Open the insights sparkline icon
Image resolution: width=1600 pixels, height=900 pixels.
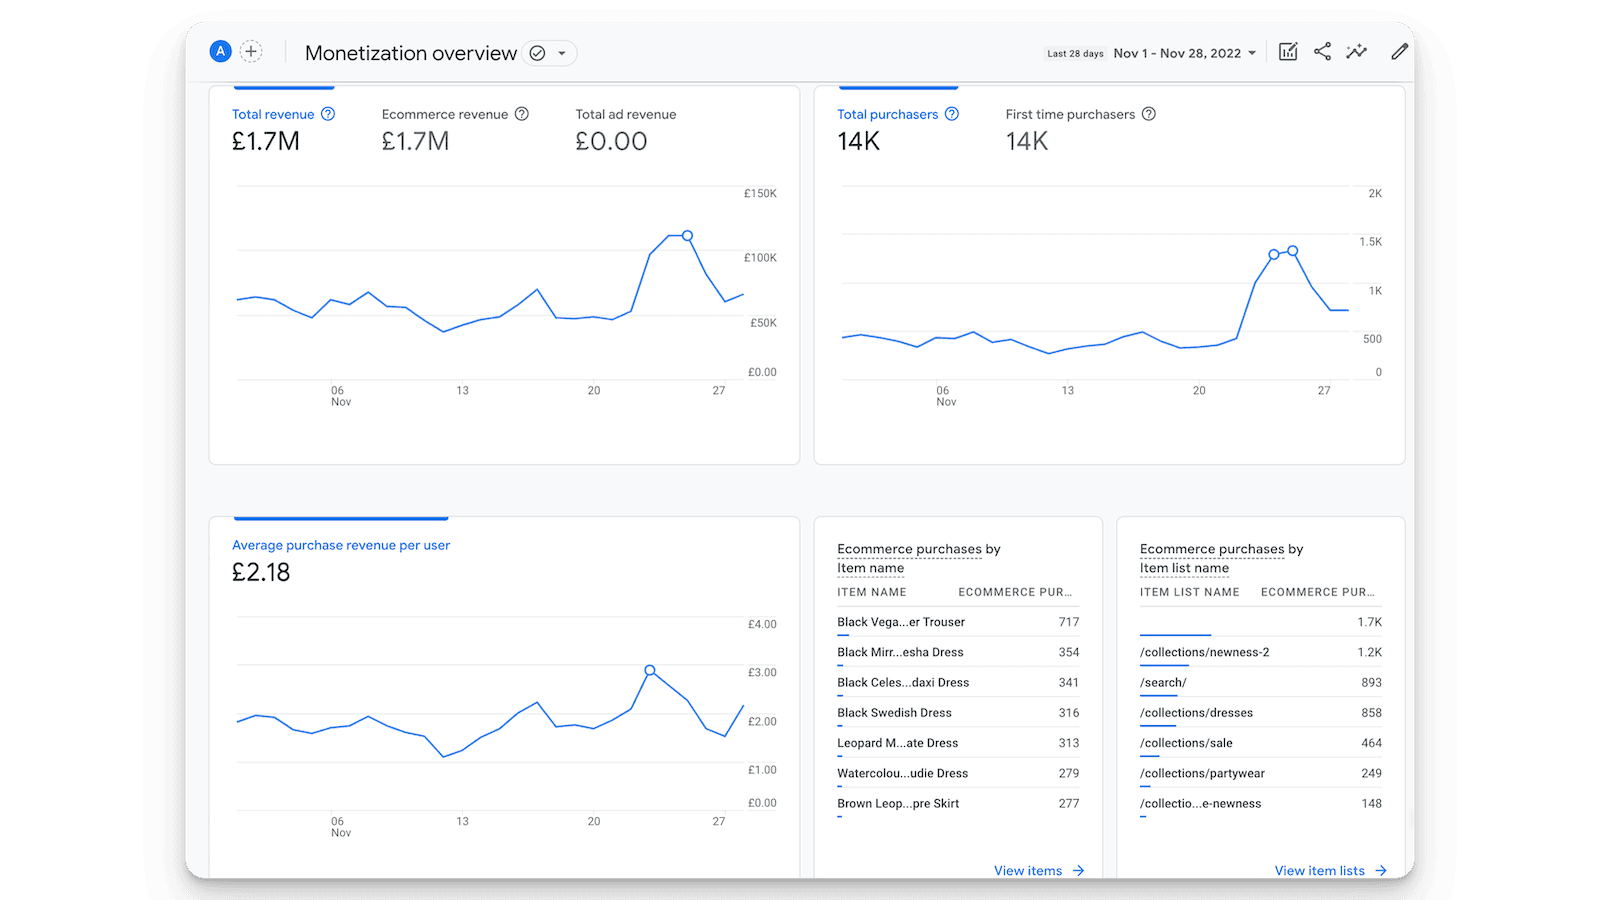coord(1357,52)
